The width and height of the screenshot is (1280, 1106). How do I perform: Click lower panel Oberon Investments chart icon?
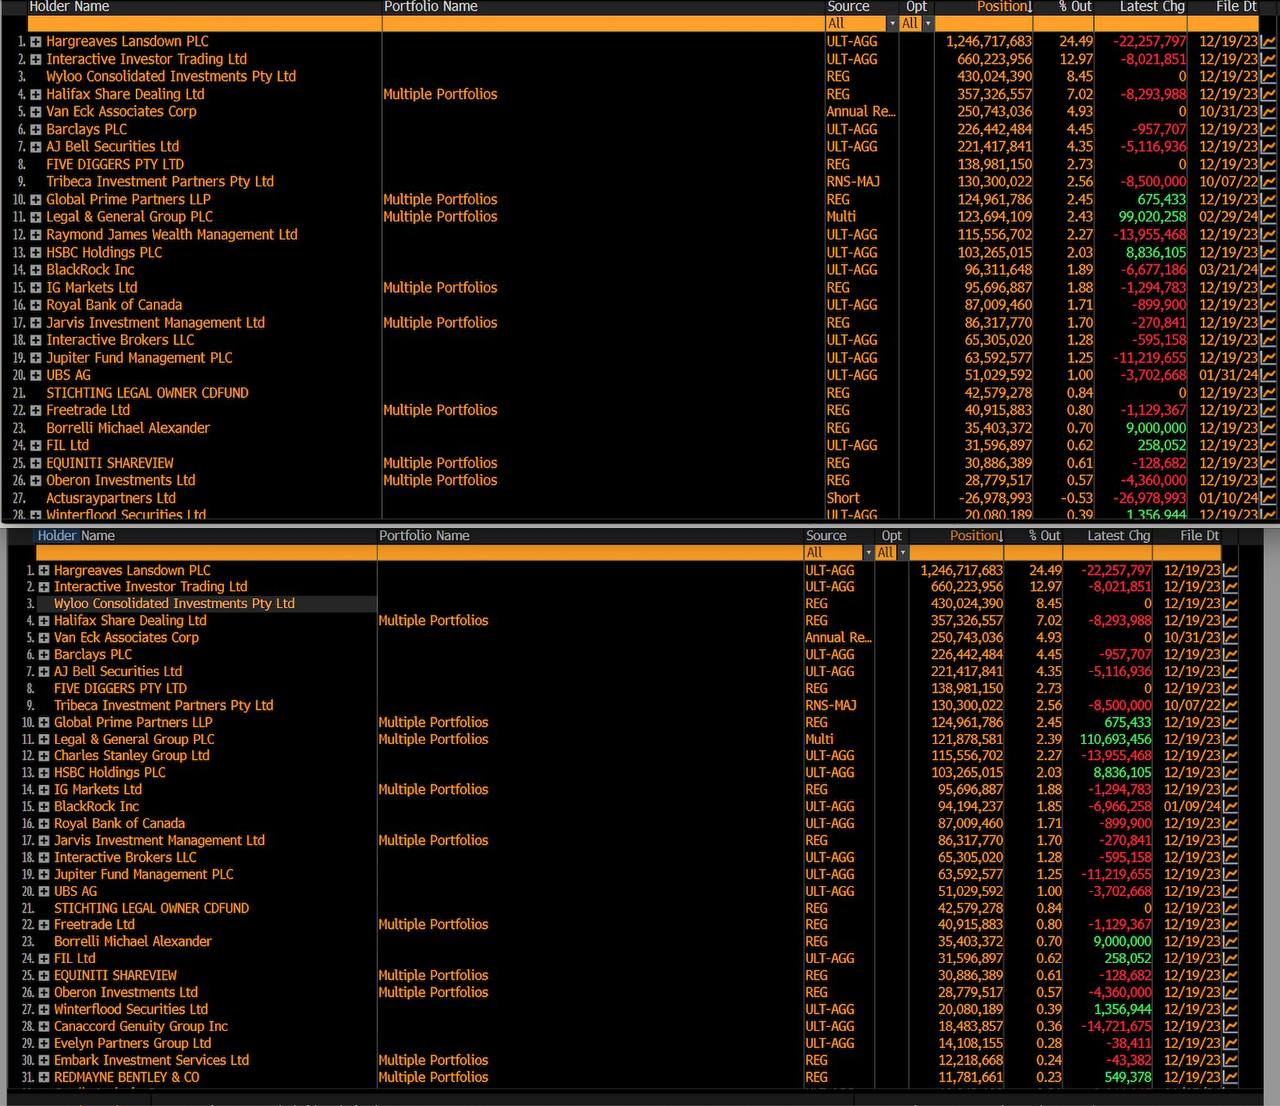(x=1230, y=993)
